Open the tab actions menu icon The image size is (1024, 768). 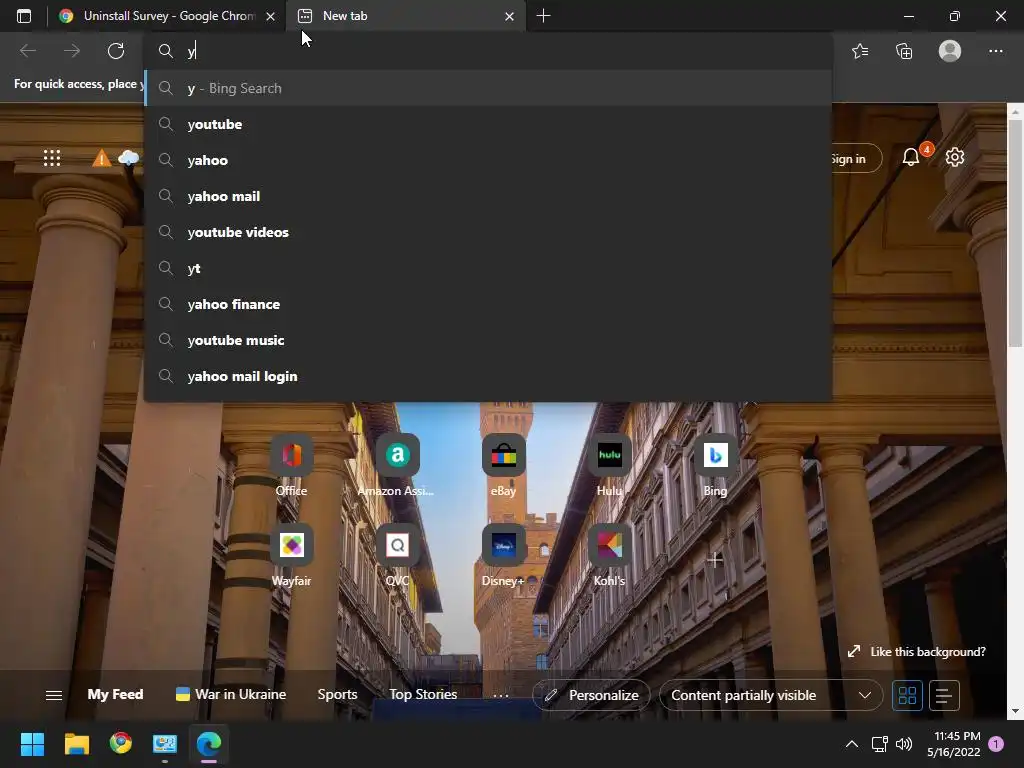pyautogui.click(x=24, y=16)
